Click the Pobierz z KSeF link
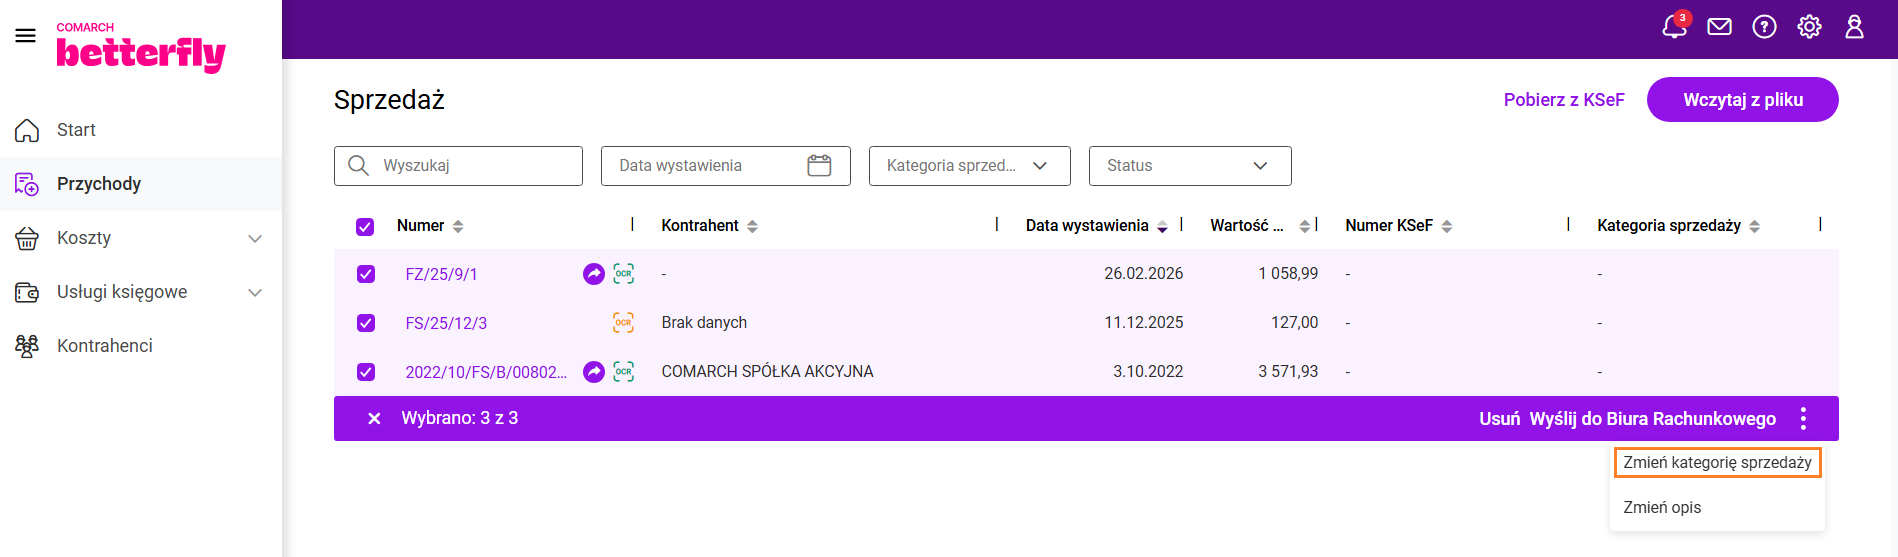This screenshot has height=557, width=1898. pyautogui.click(x=1564, y=100)
